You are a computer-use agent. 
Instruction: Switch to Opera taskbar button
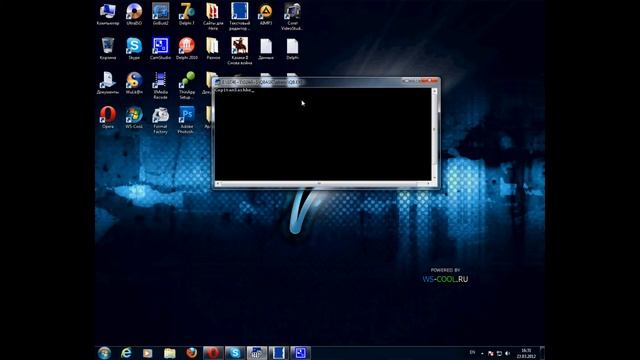pyautogui.click(x=213, y=353)
